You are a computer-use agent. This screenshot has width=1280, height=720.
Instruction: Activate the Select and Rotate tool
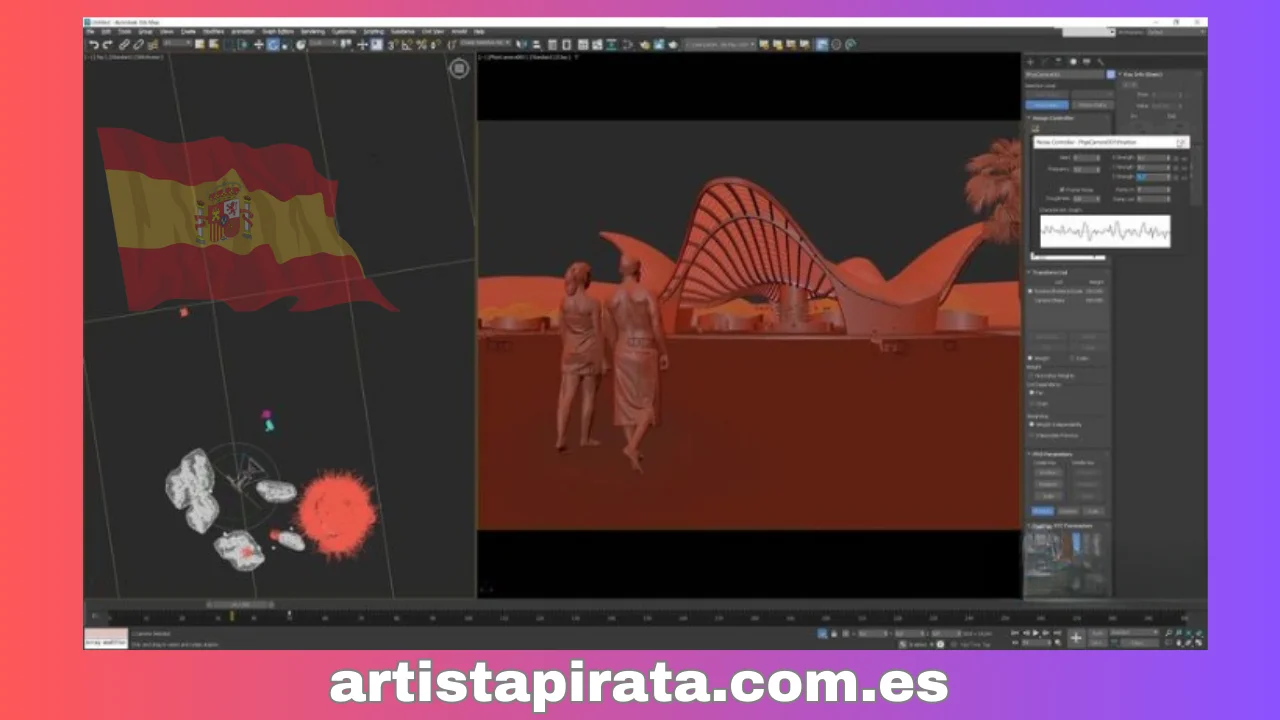[x=273, y=44]
